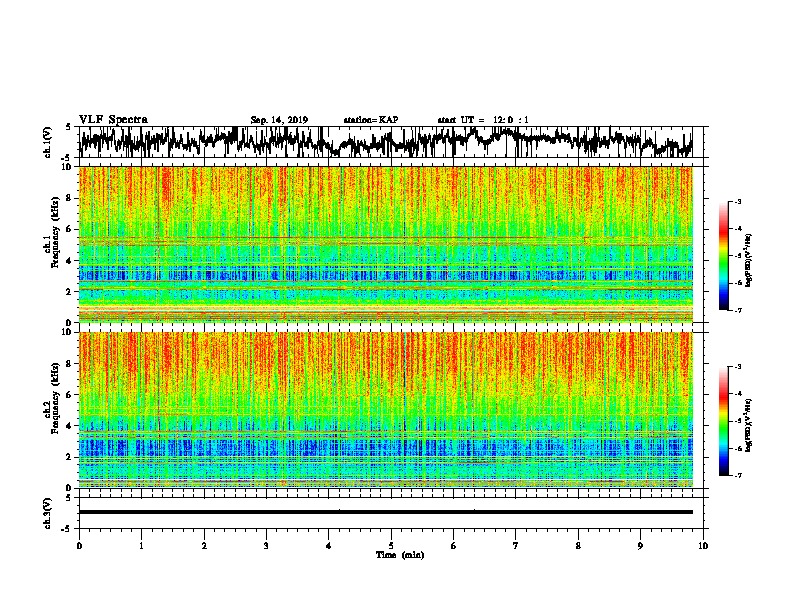Click the time axis tick label '0'
This screenshot has height=612, width=792.
[79, 546]
